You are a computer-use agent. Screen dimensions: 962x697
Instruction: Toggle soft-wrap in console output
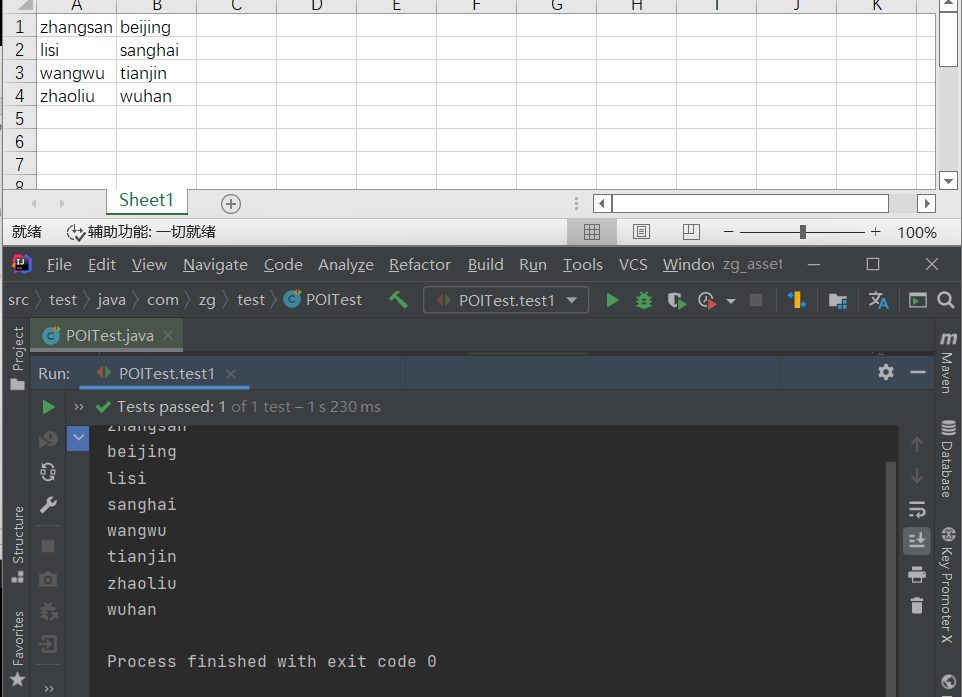917,509
